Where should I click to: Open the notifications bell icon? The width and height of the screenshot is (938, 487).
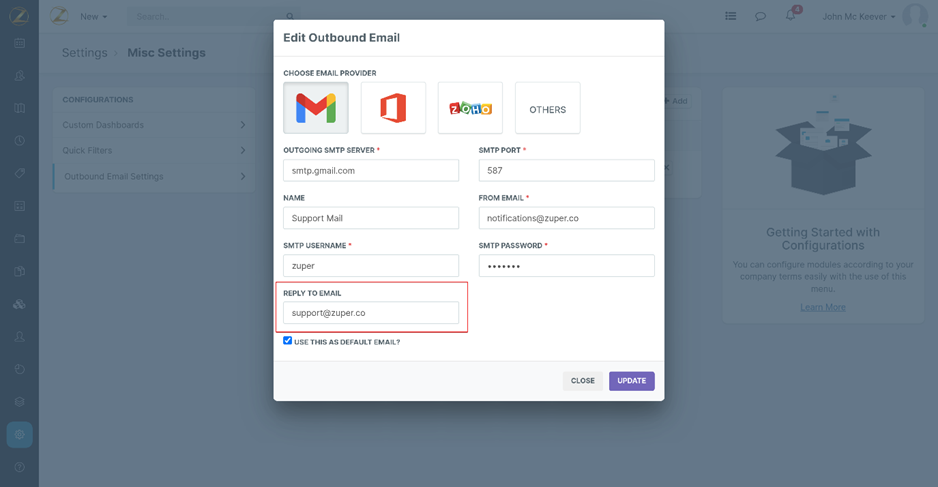point(790,16)
